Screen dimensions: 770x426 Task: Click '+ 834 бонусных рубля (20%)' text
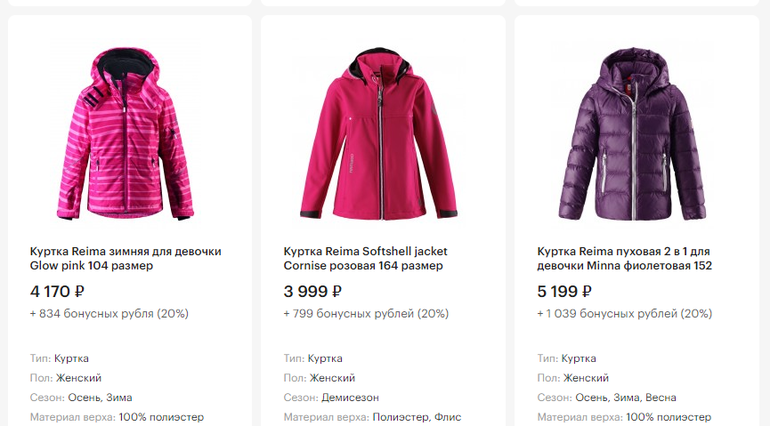point(109,314)
